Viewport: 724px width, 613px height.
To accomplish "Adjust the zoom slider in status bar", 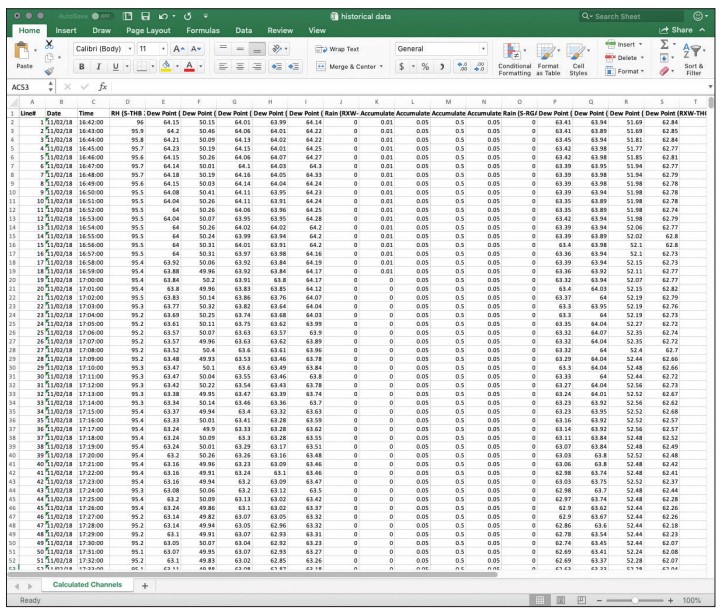I will point(634,600).
